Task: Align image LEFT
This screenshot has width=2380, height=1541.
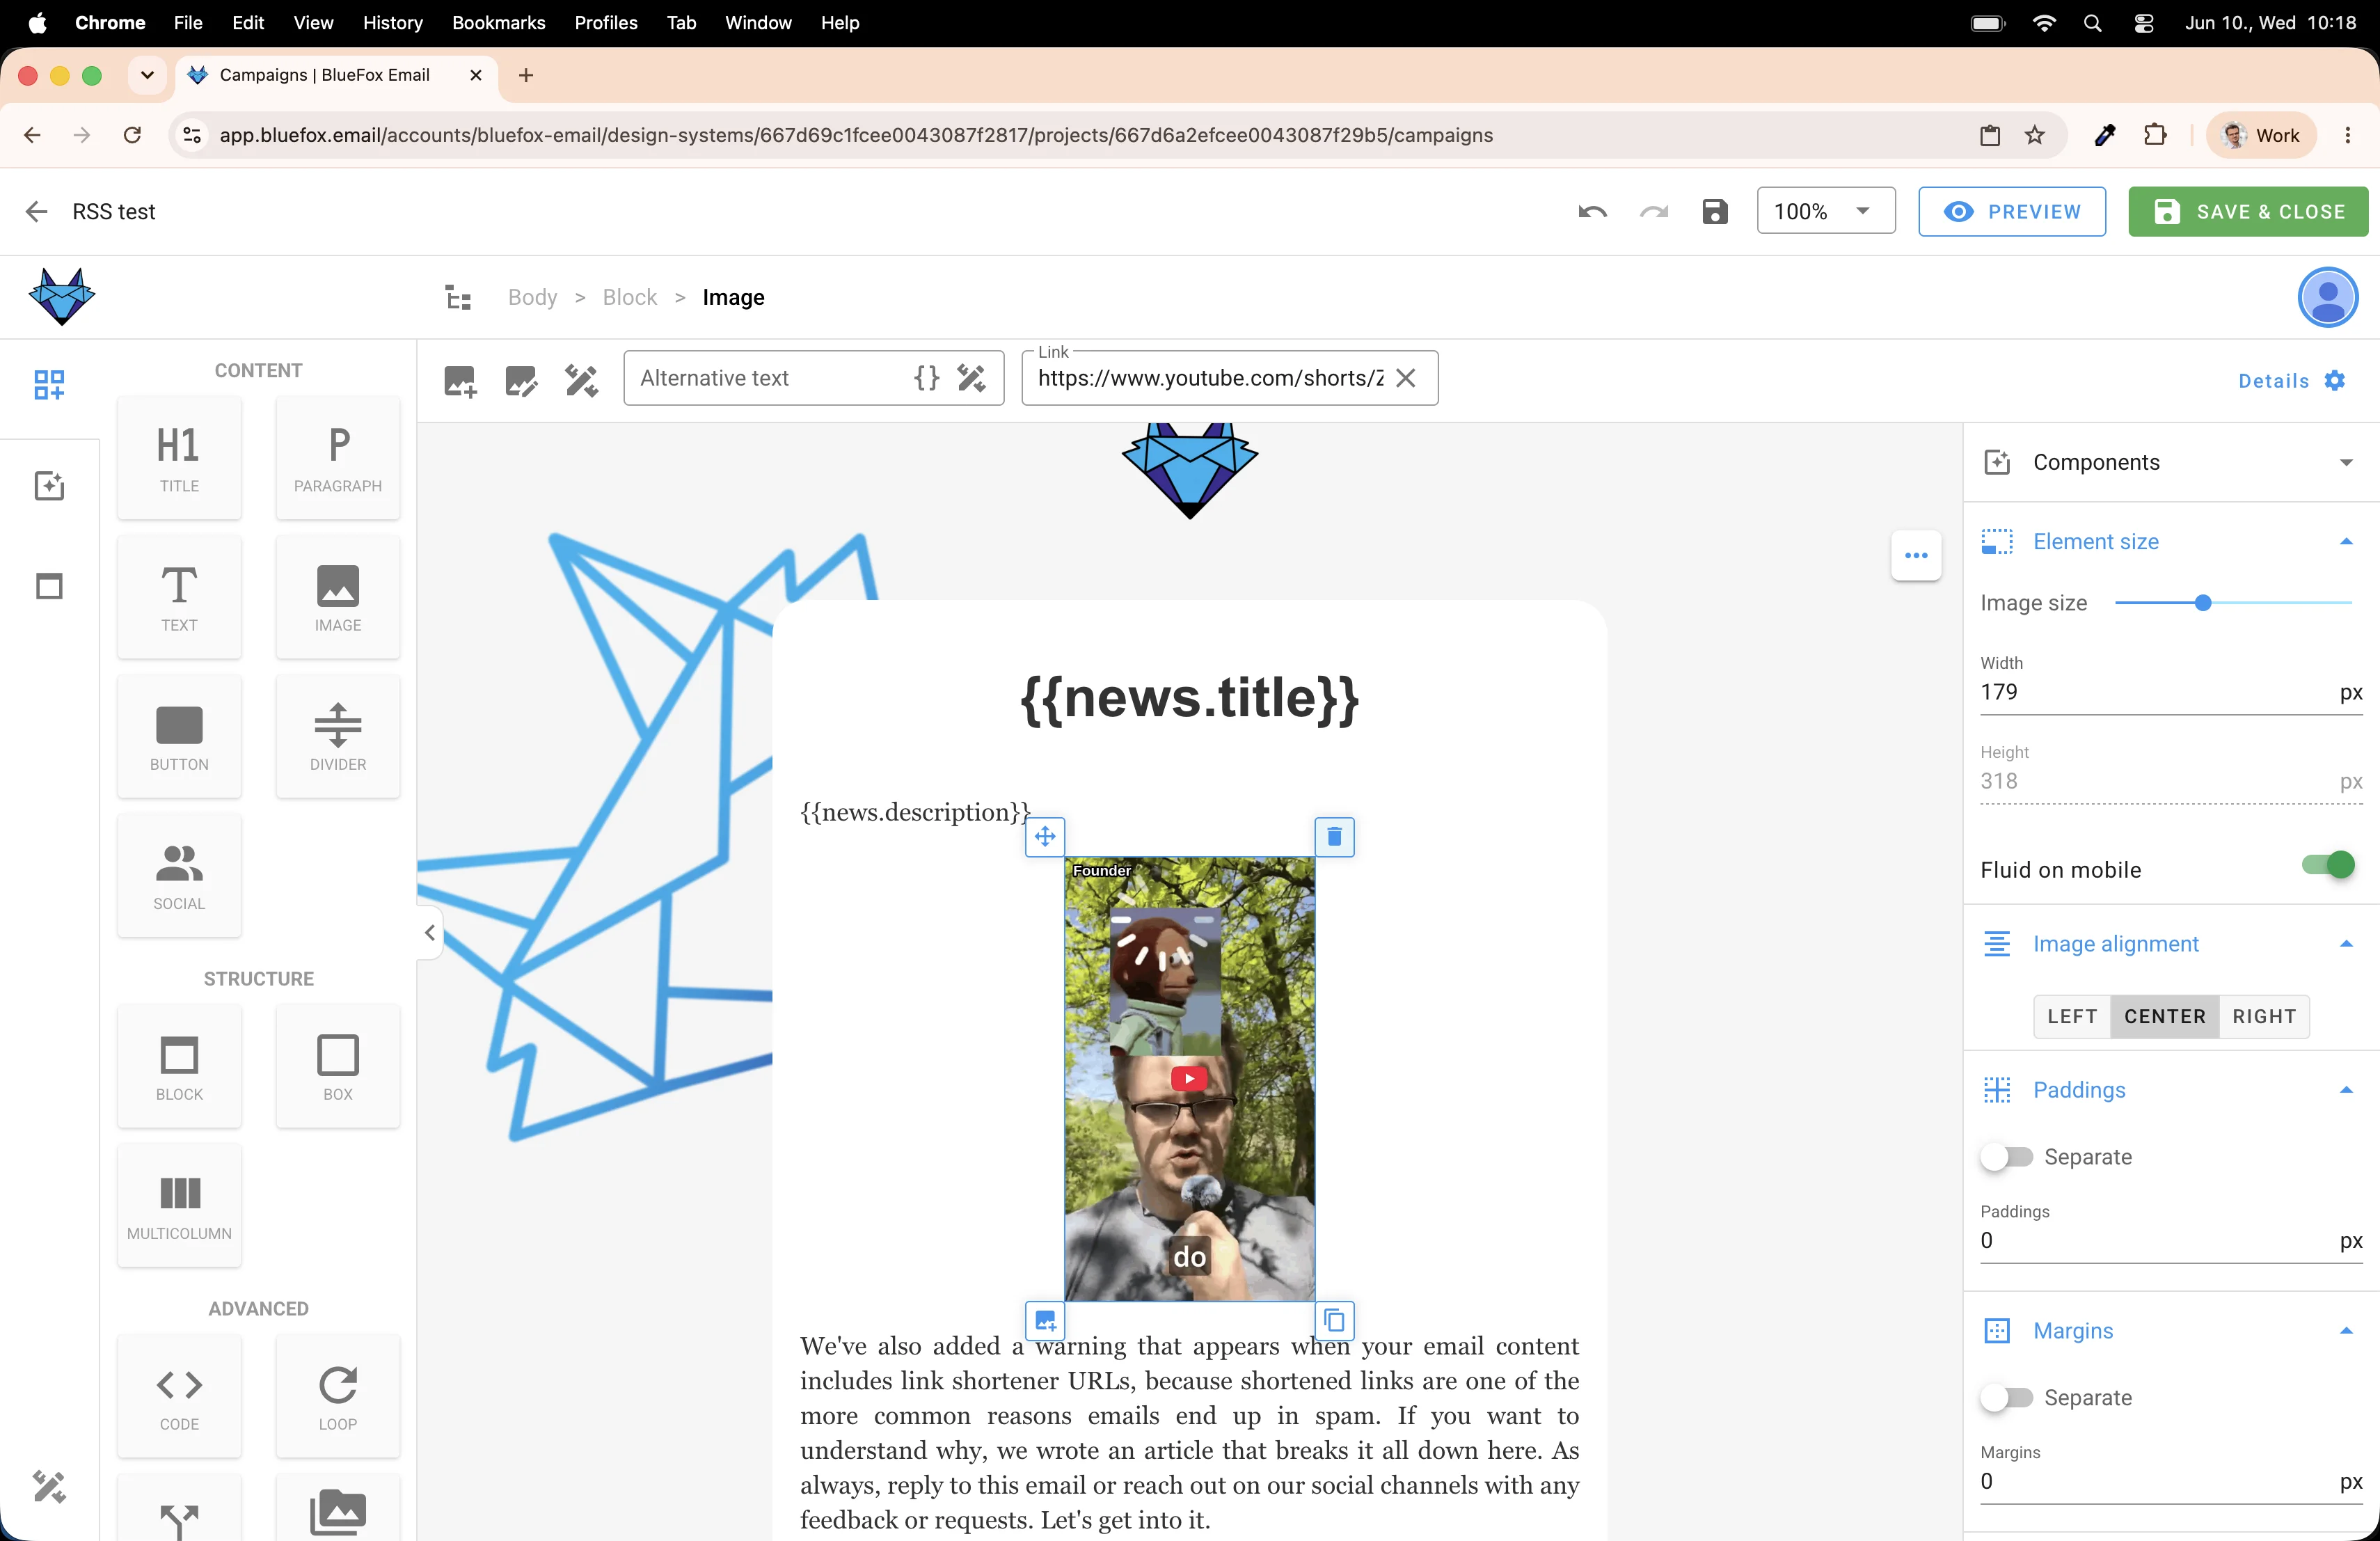Action: click(2072, 1016)
